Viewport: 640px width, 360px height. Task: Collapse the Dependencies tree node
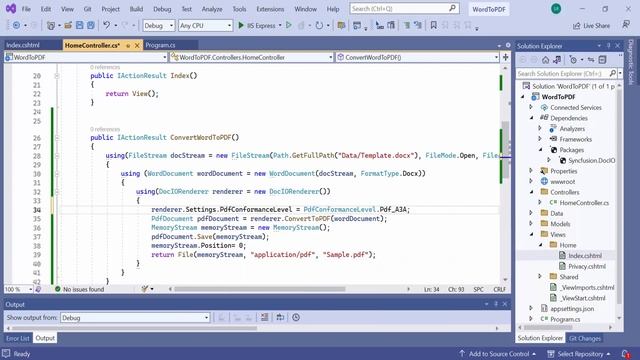pos(531,118)
